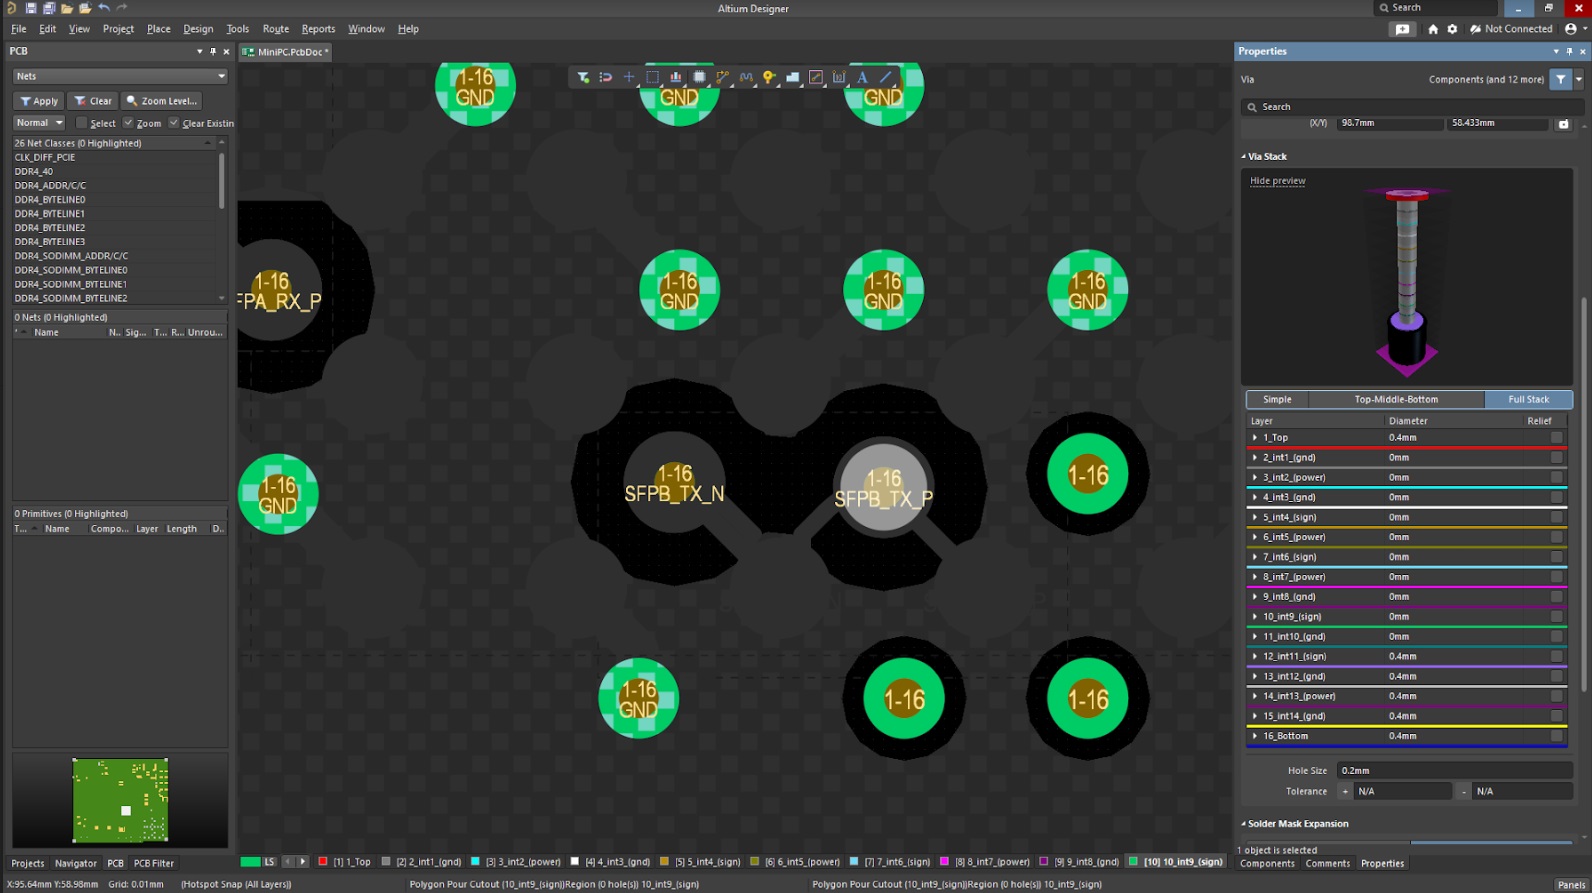
Task: Click the Hole Size input field
Action: (1453, 770)
